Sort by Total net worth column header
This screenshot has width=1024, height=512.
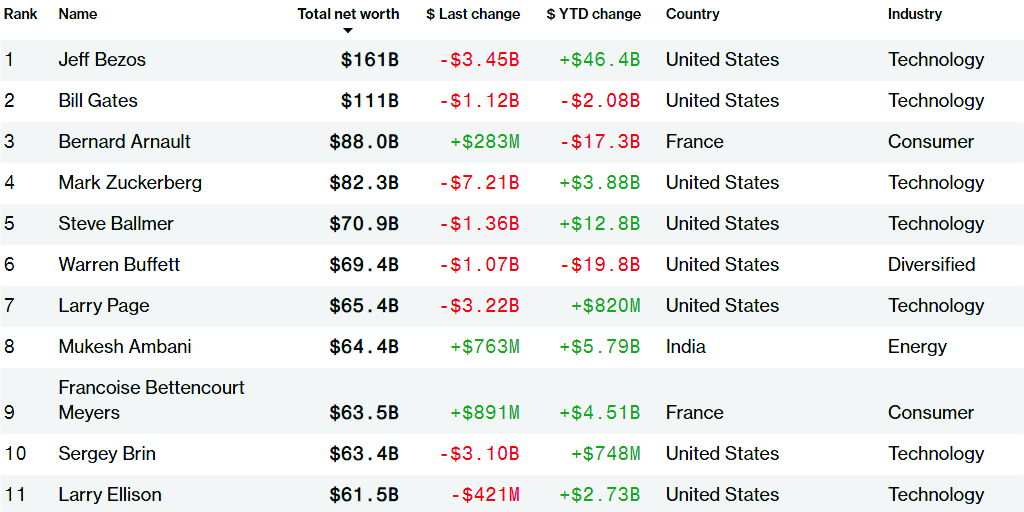click(348, 14)
